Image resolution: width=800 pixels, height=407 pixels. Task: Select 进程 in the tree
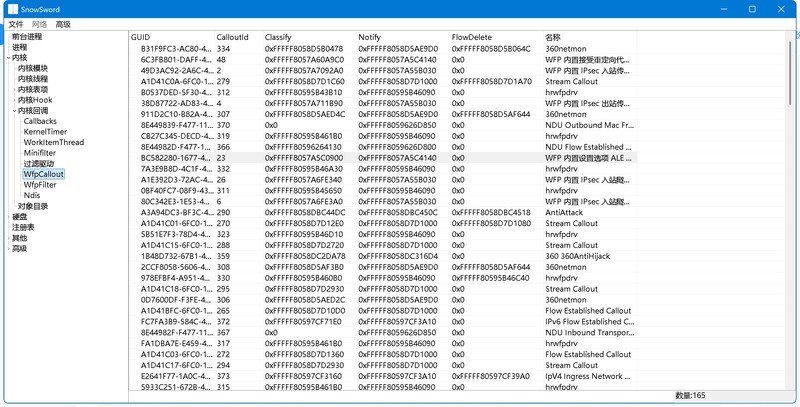[19, 47]
